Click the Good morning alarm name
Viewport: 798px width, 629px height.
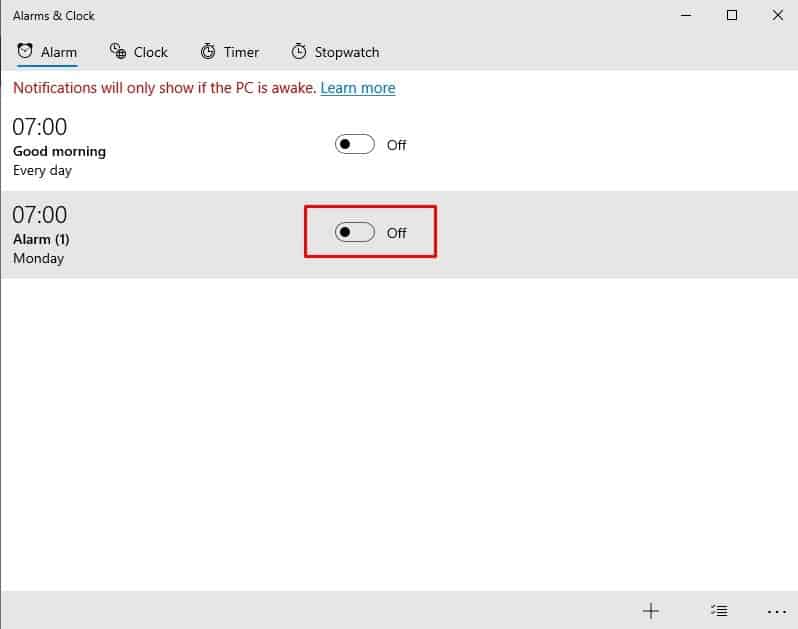pos(60,151)
